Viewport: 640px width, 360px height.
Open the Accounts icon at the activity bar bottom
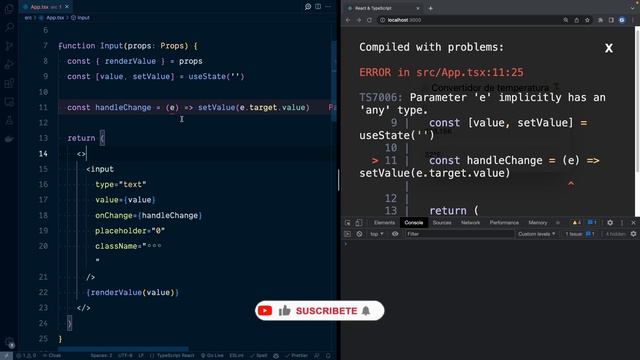click(x=9, y=343)
